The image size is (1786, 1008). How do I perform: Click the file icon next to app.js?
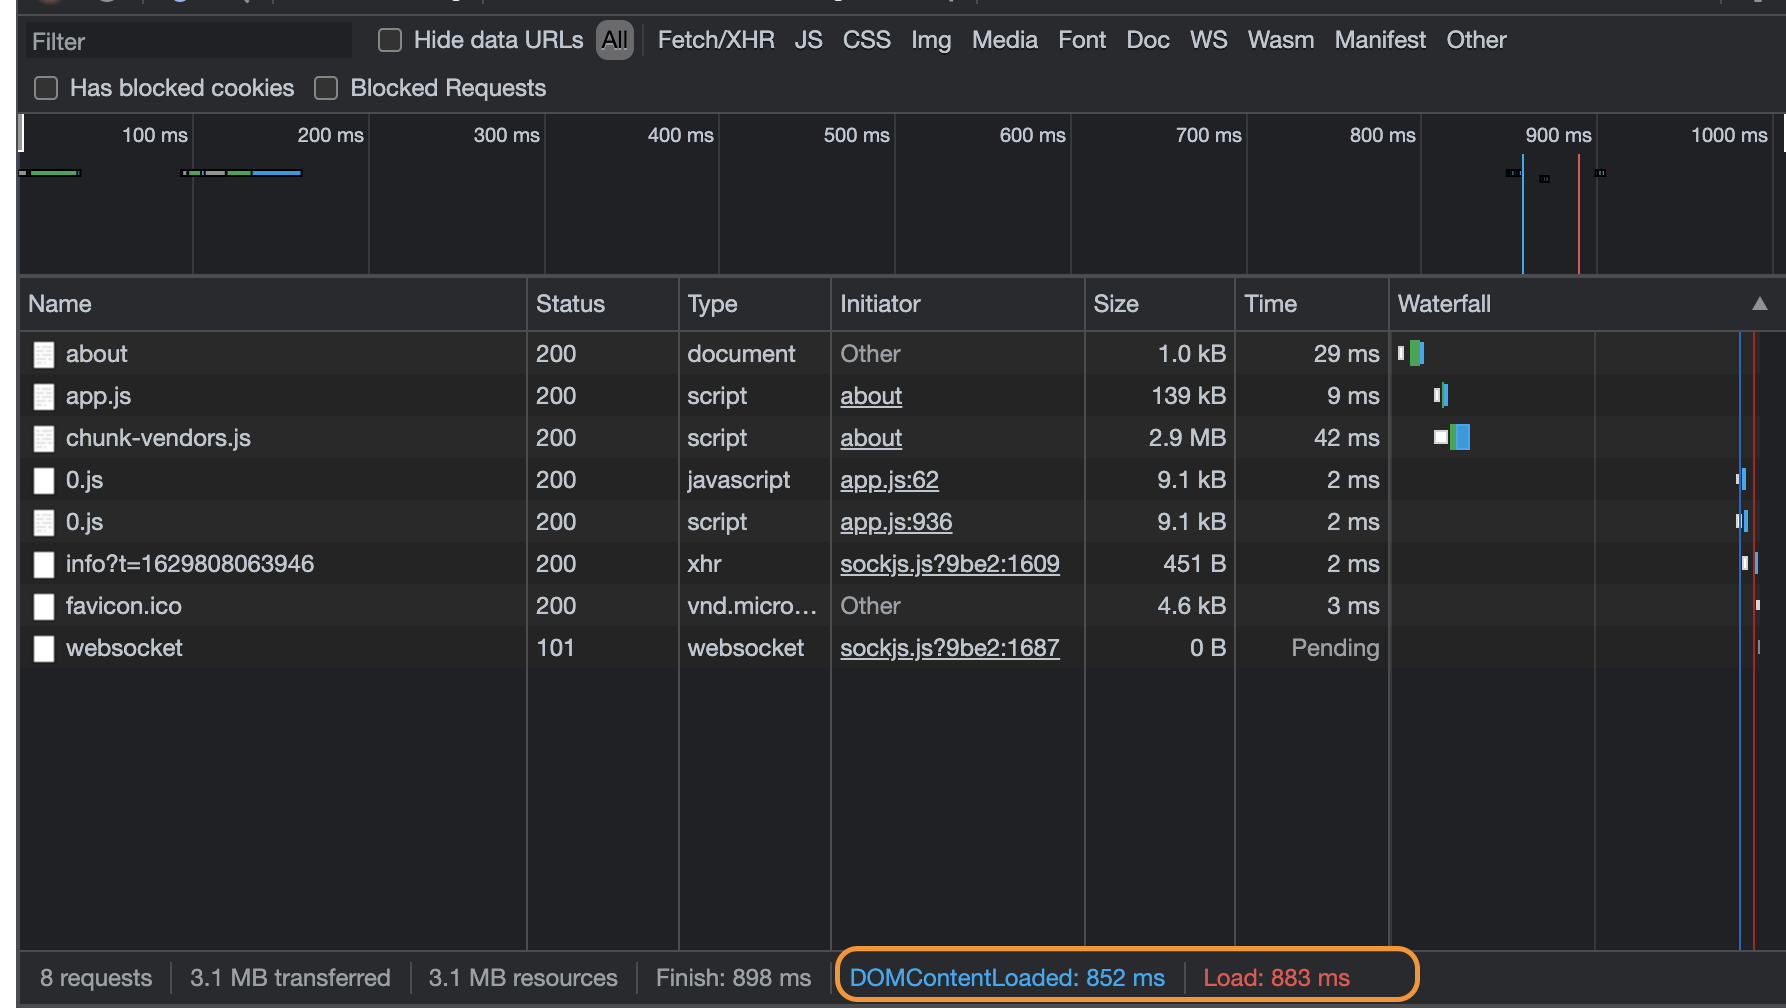coord(44,396)
